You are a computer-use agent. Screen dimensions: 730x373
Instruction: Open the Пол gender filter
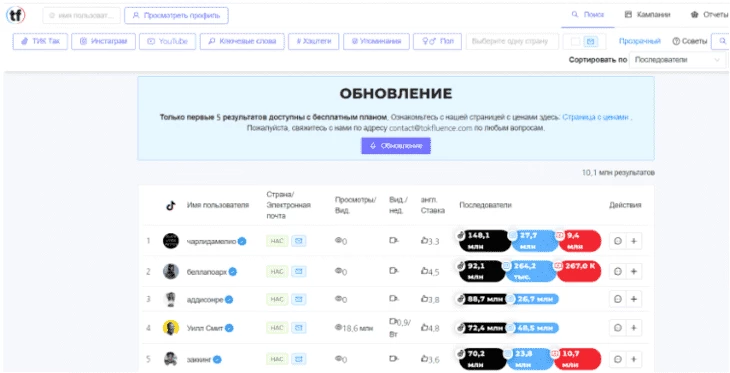pyautogui.click(x=437, y=41)
